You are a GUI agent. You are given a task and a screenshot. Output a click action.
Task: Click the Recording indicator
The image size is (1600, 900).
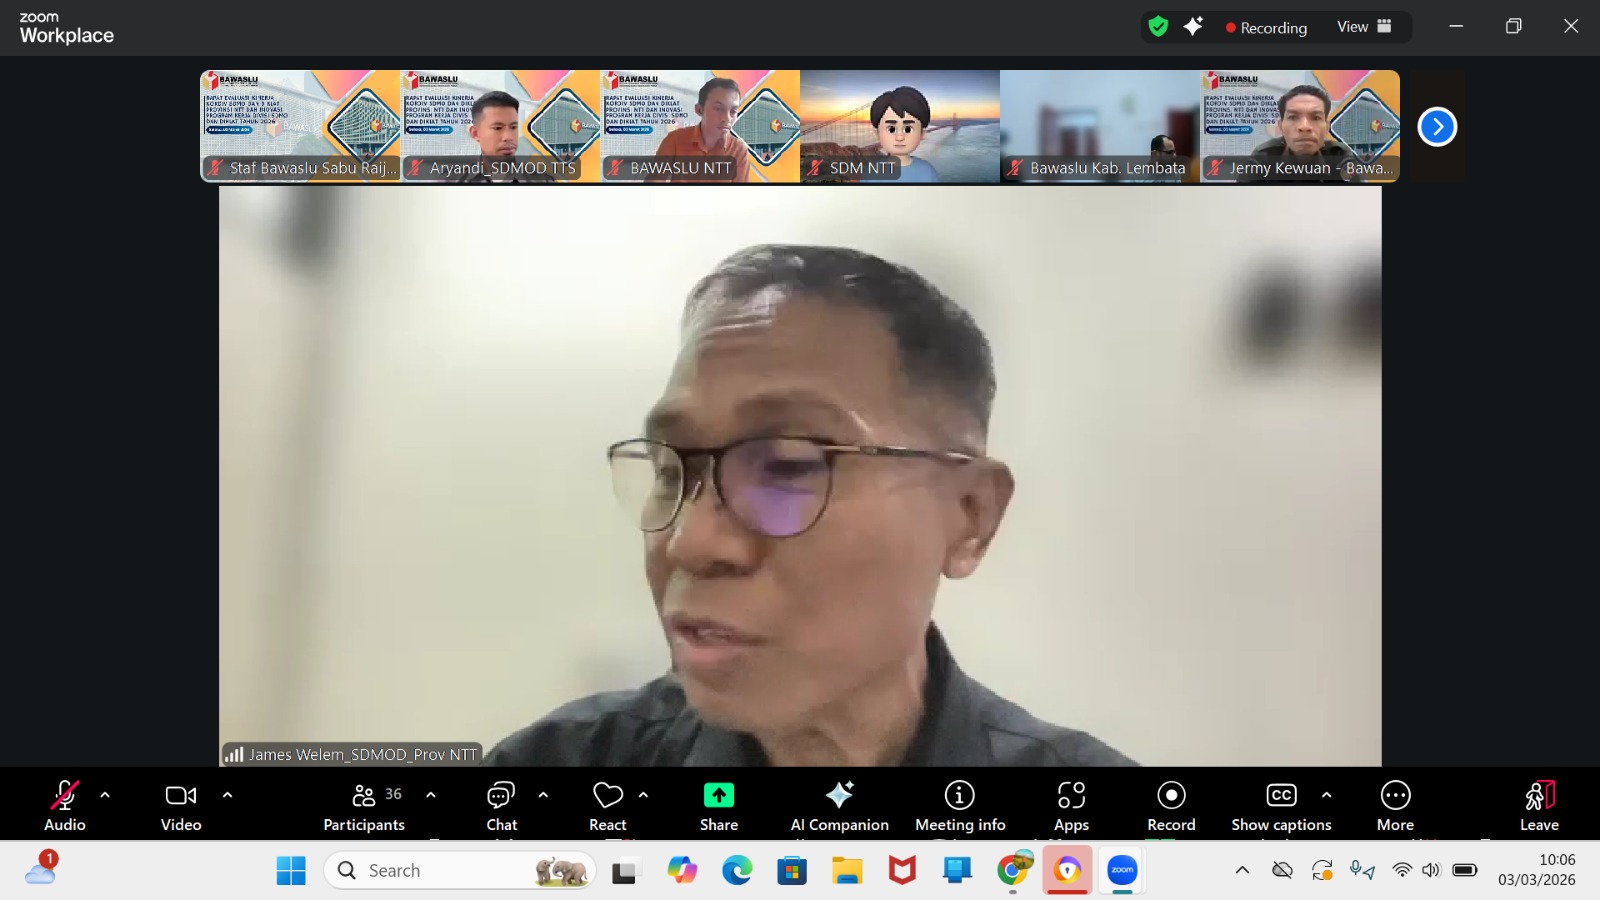(x=1266, y=28)
